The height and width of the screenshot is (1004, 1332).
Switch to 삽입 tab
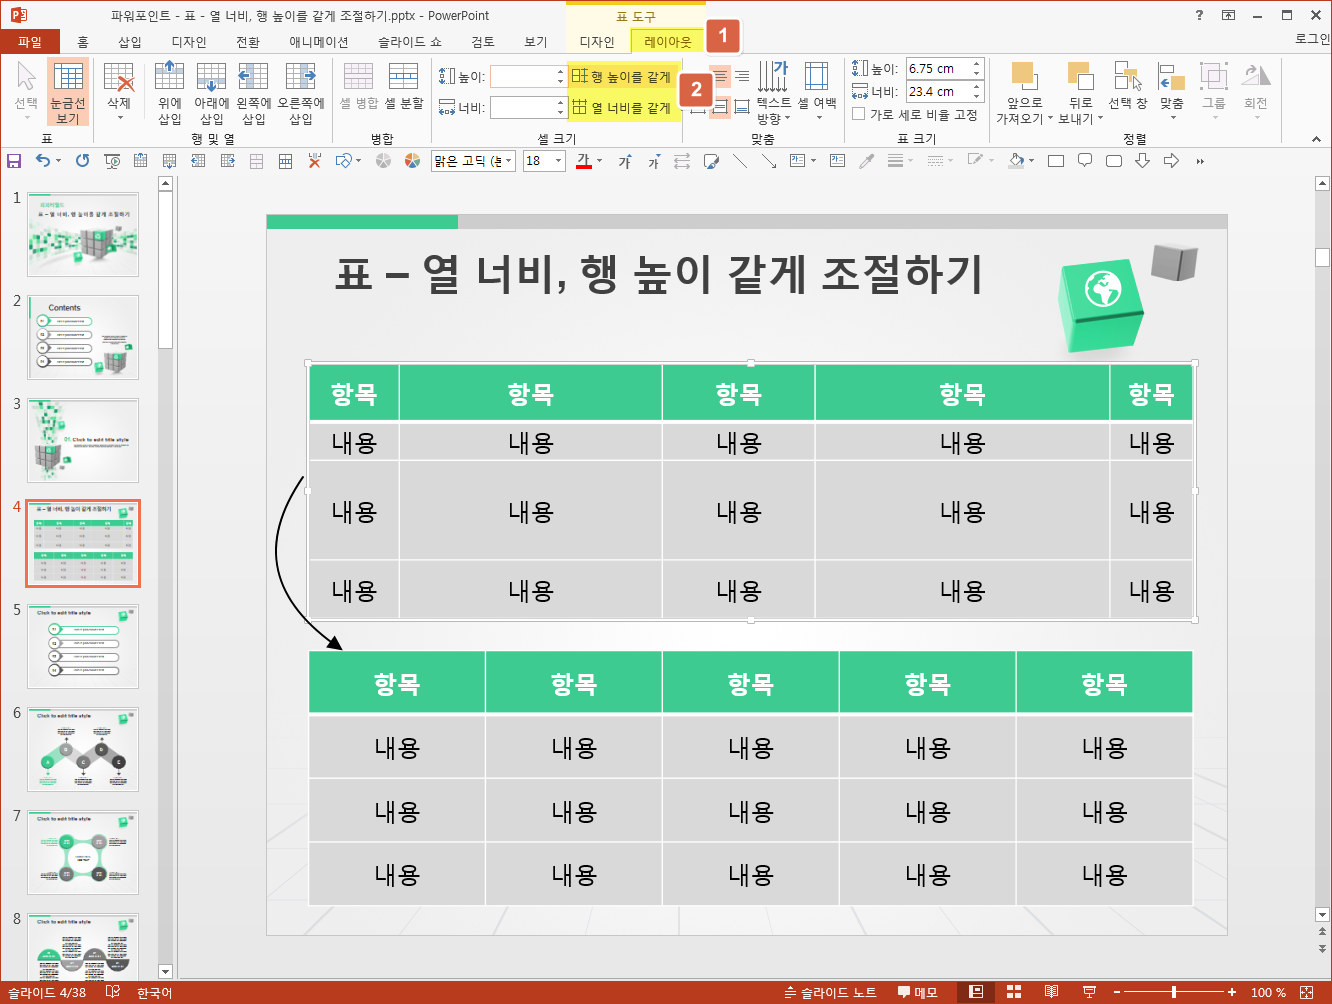click(x=130, y=41)
